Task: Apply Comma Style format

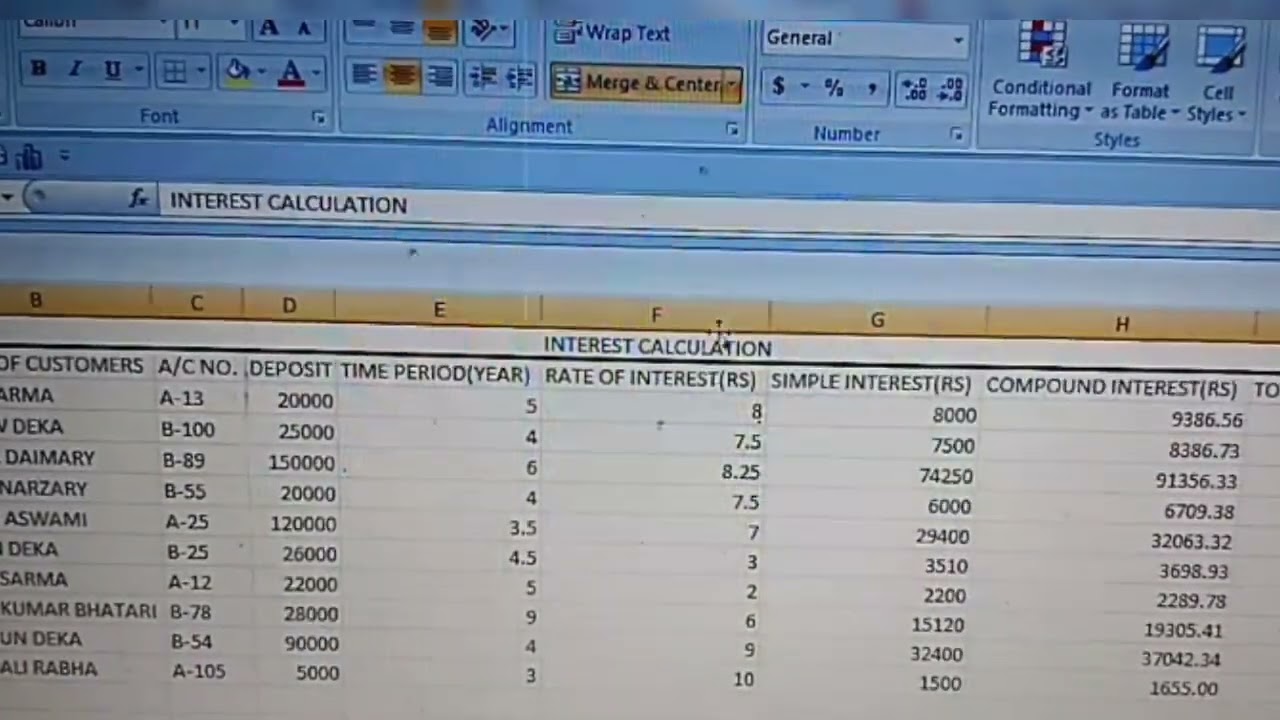Action: [x=872, y=89]
